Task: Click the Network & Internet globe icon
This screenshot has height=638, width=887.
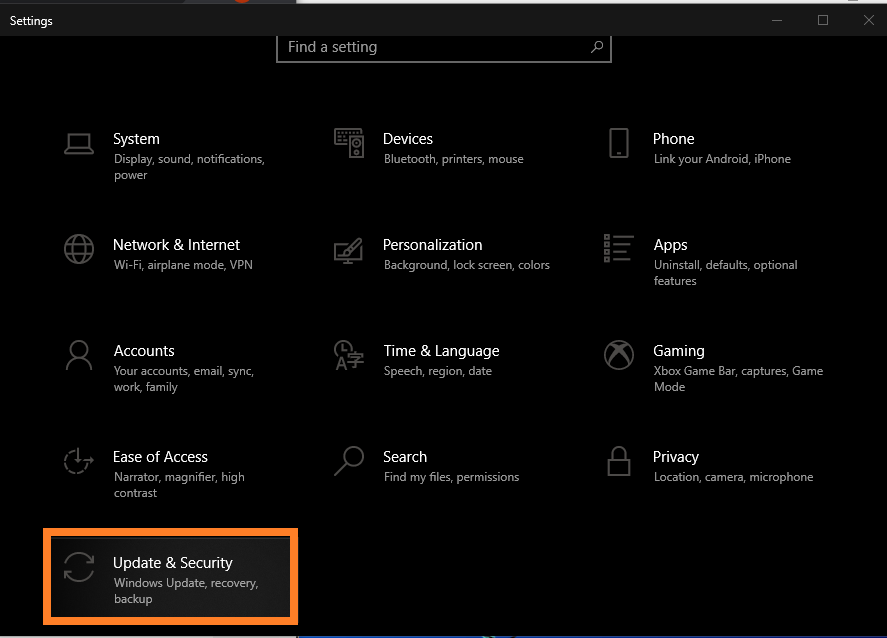Action: 79,249
